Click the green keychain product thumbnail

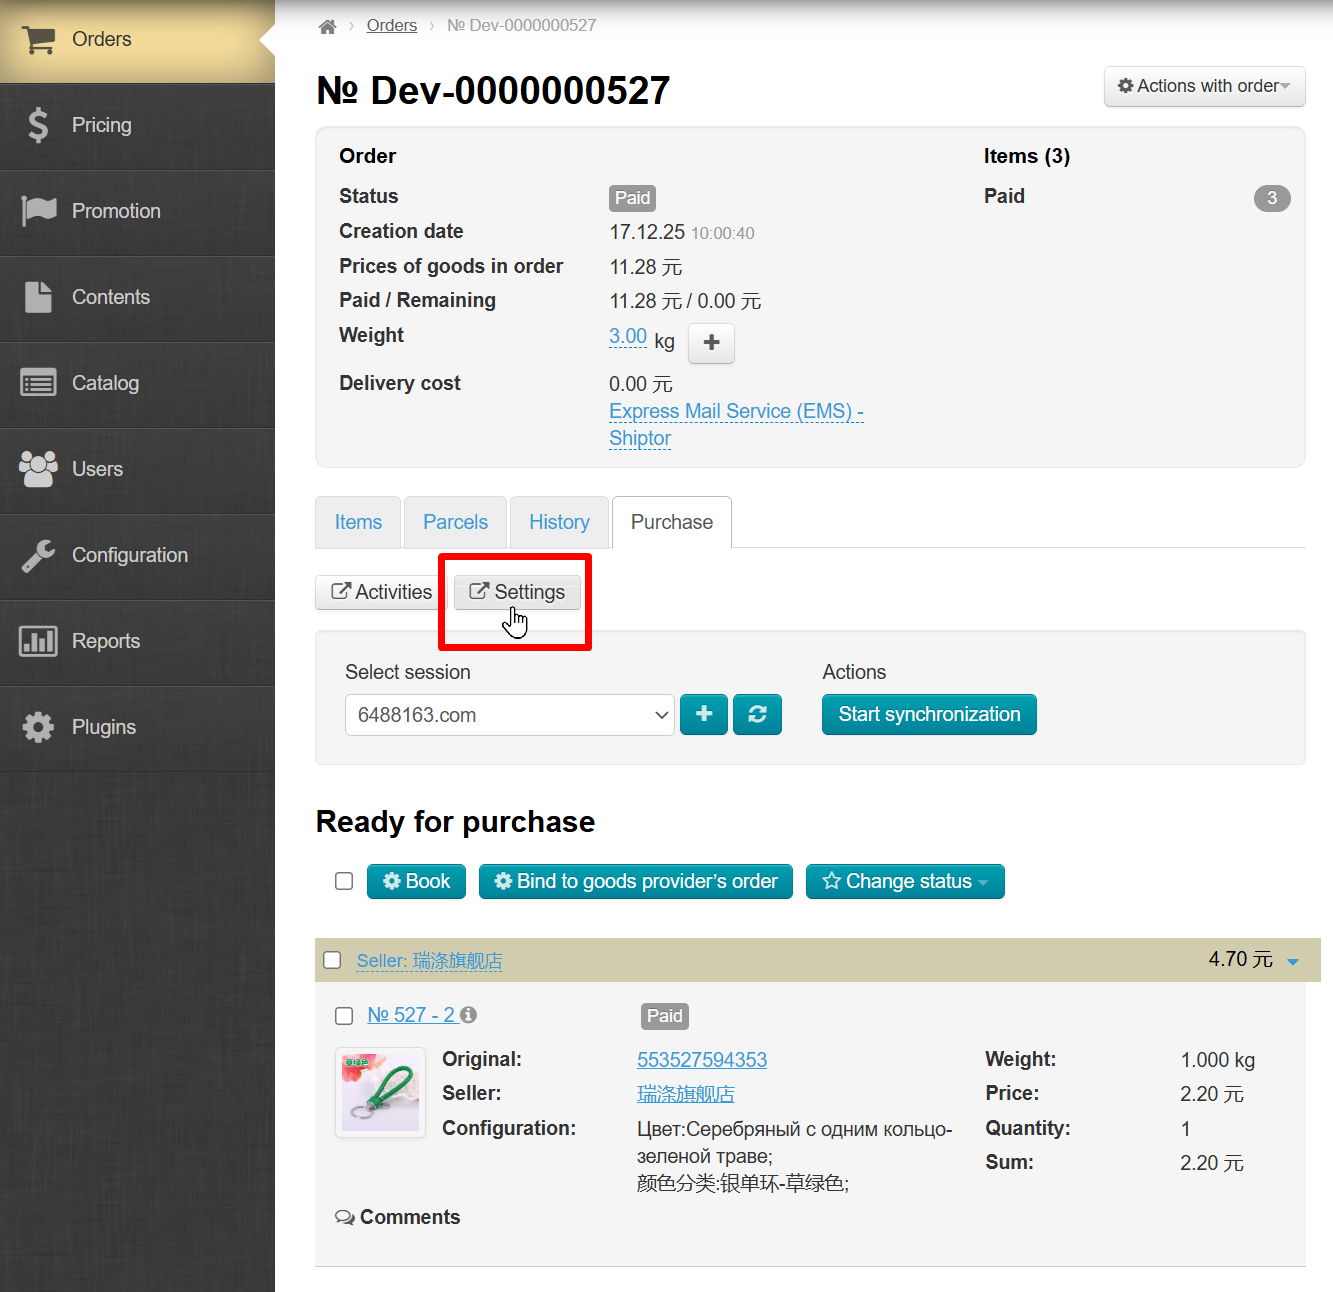click(x=380, y=1092)
